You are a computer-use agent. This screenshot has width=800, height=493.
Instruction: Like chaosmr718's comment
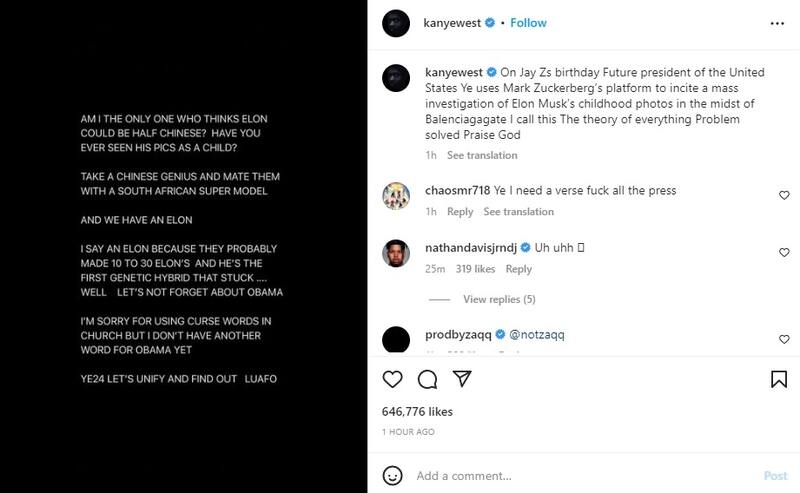(783, 194)
